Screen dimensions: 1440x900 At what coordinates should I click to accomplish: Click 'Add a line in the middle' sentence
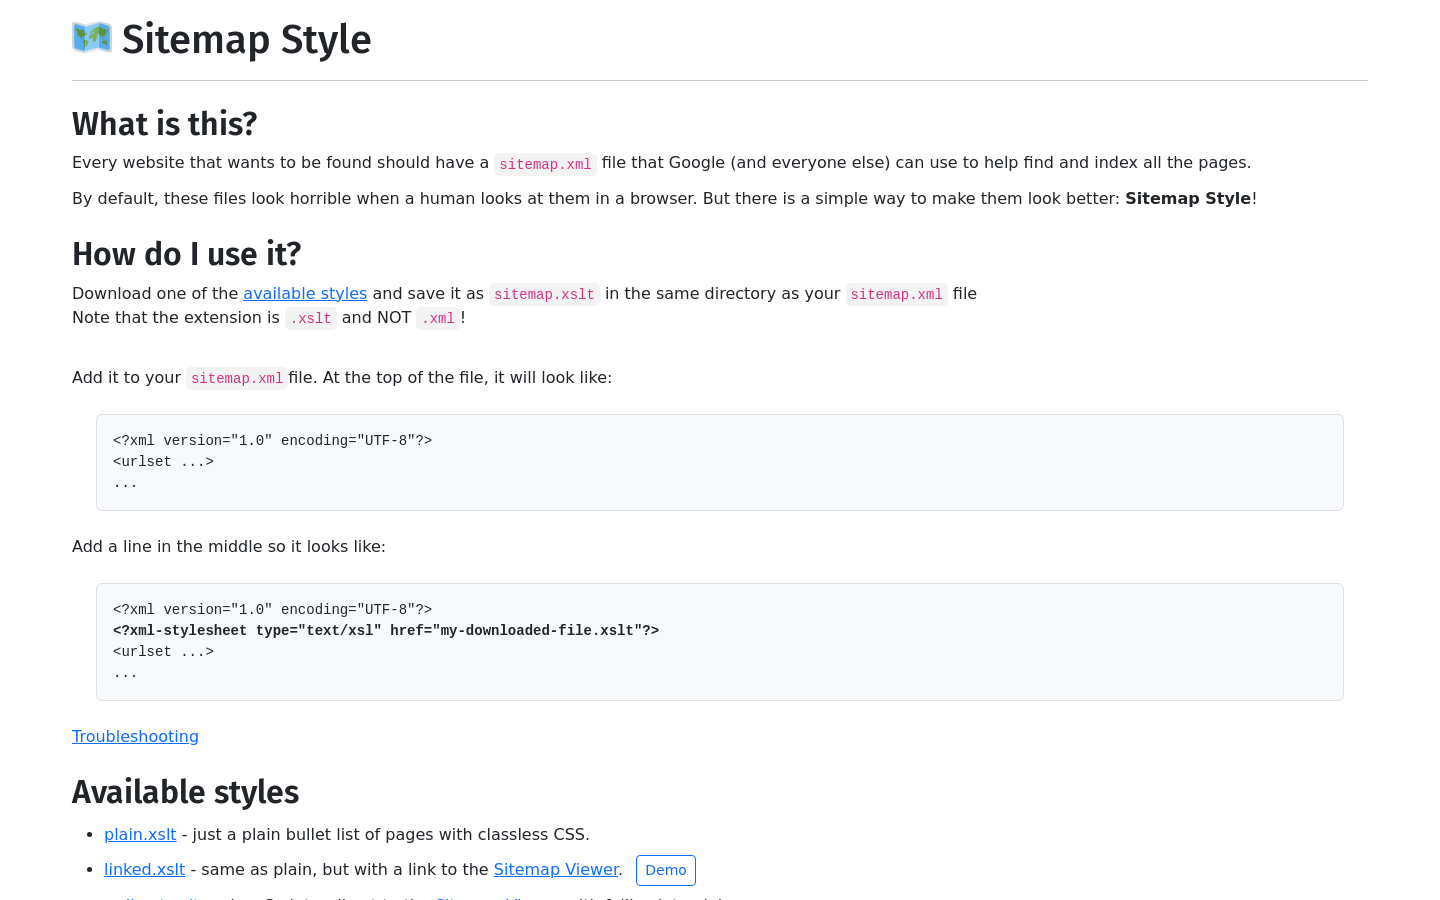229,546
